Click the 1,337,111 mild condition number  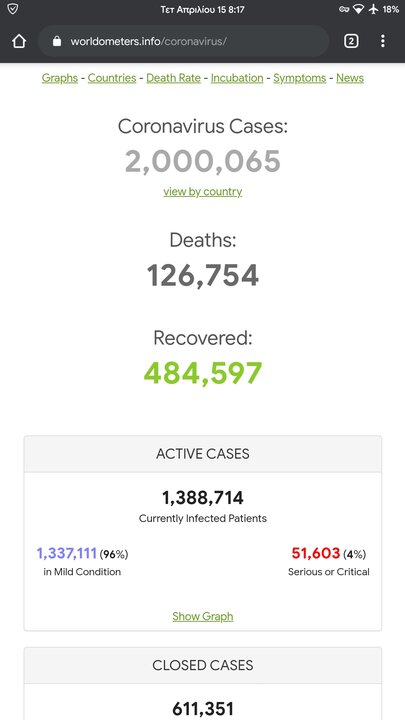point(67,553)
